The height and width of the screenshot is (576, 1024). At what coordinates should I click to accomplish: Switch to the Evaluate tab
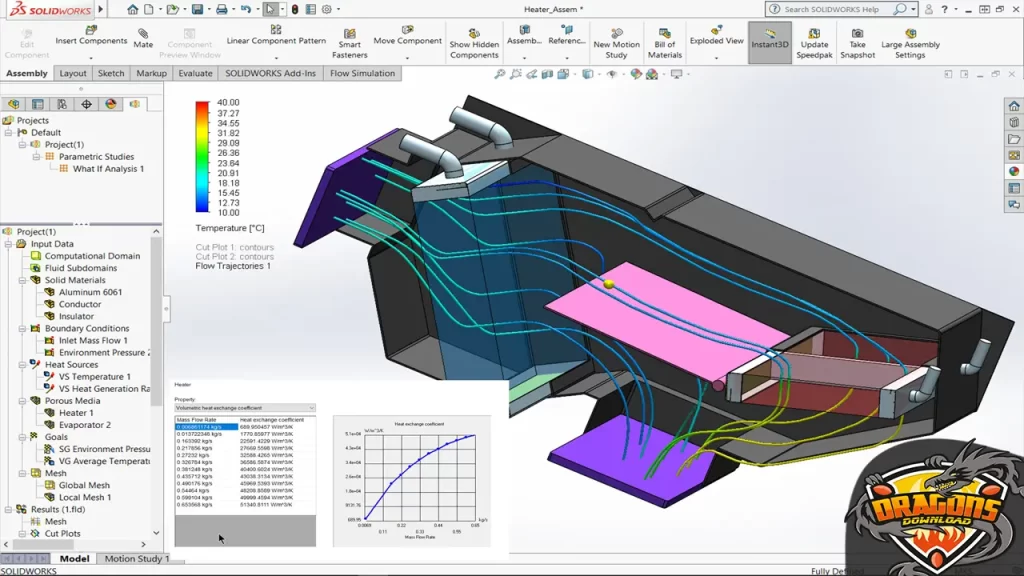pyautogui.click(x=195, y=73)
